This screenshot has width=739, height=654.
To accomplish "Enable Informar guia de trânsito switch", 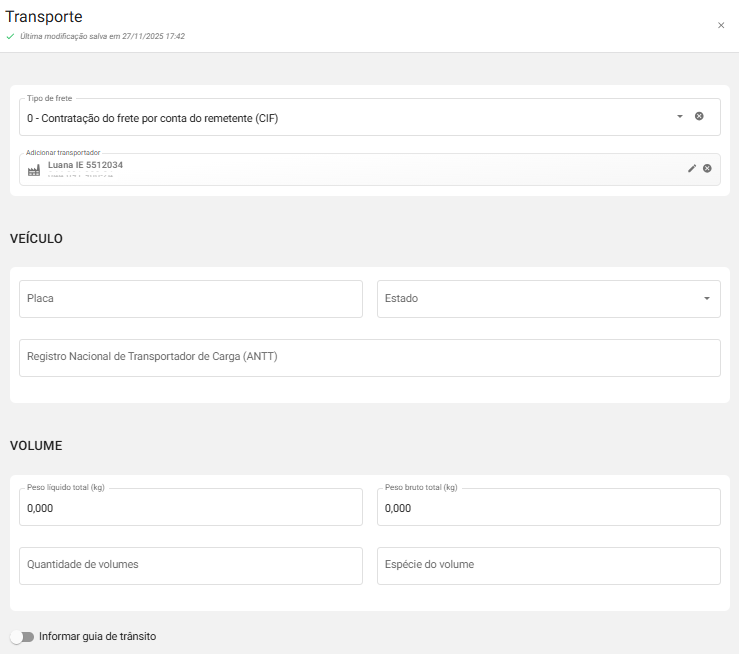I will 22,637.
